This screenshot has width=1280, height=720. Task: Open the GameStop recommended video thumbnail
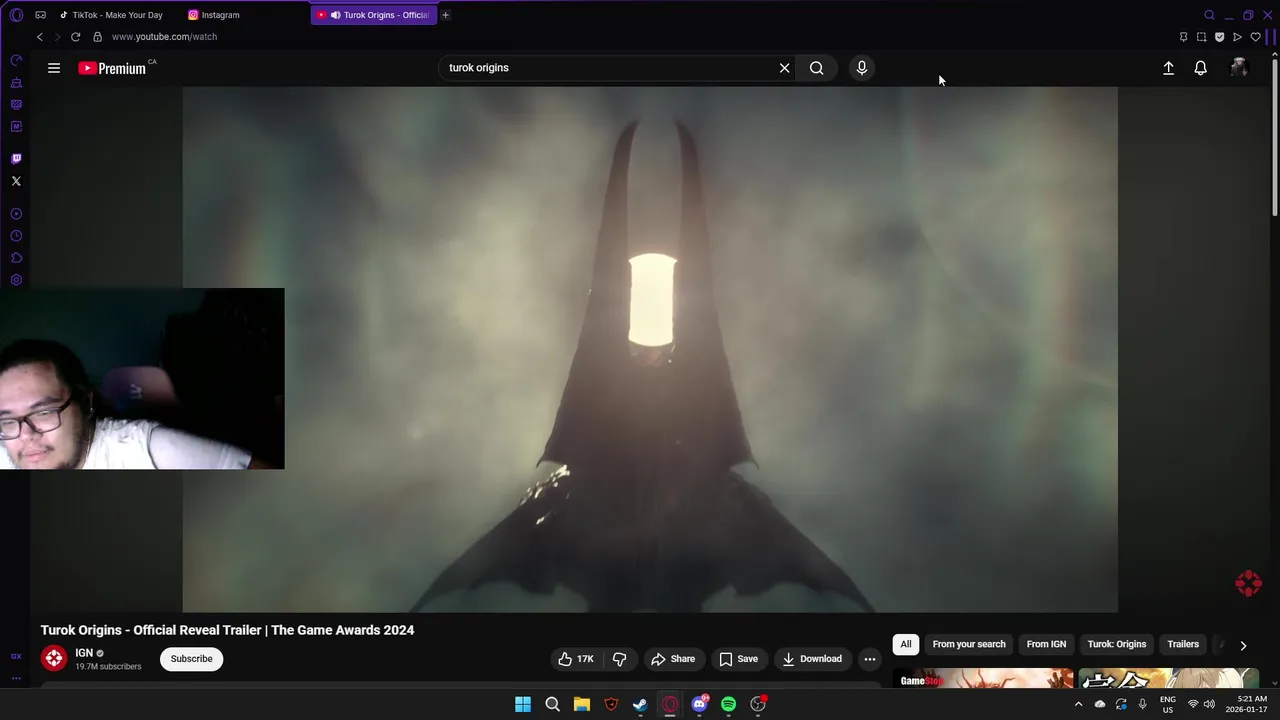click(983, 679)
